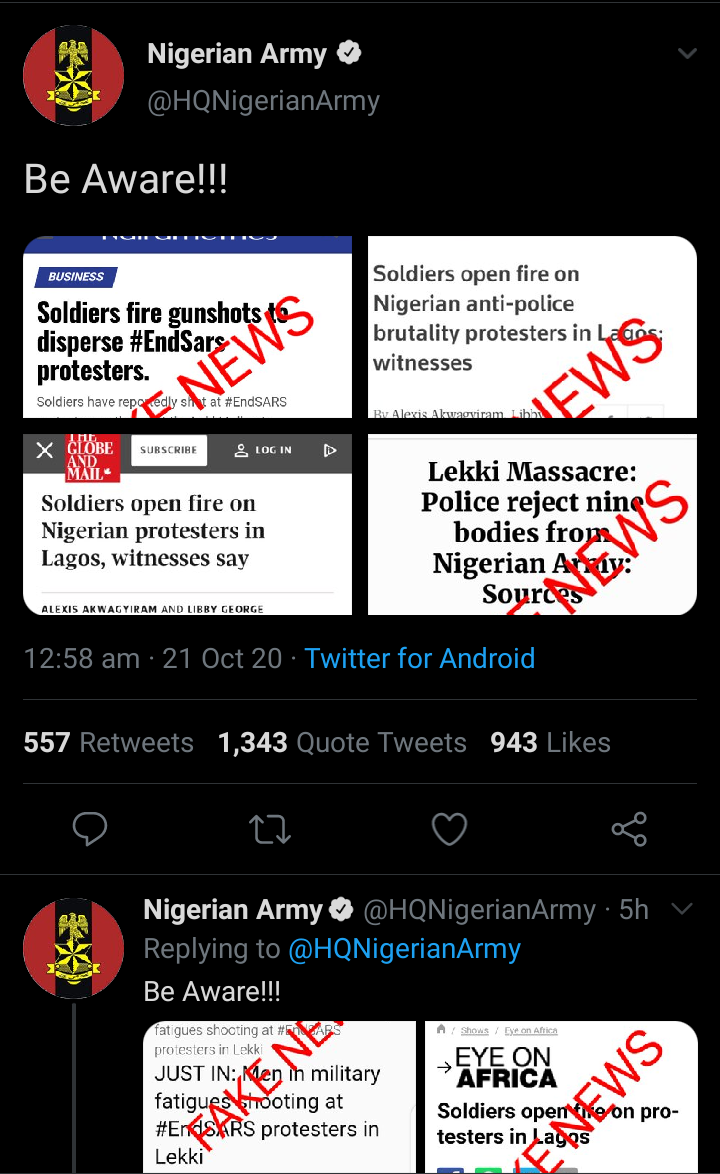
Task: Like the tweet with heart icon
Action: pos(449,829)
